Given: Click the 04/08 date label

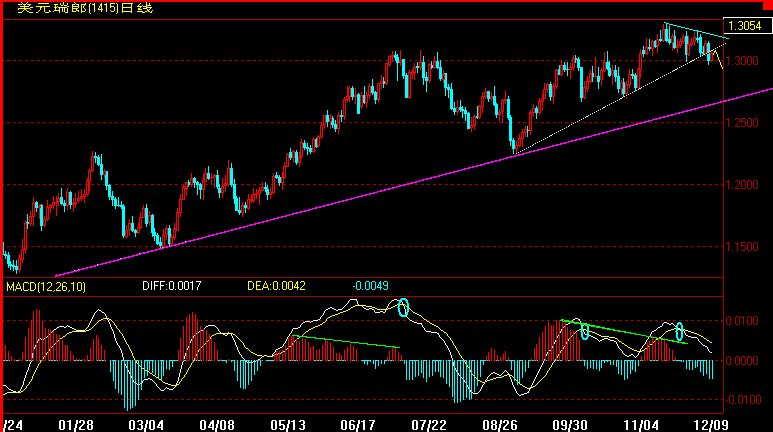Looking at the screenshot, I should pos(217,425).
